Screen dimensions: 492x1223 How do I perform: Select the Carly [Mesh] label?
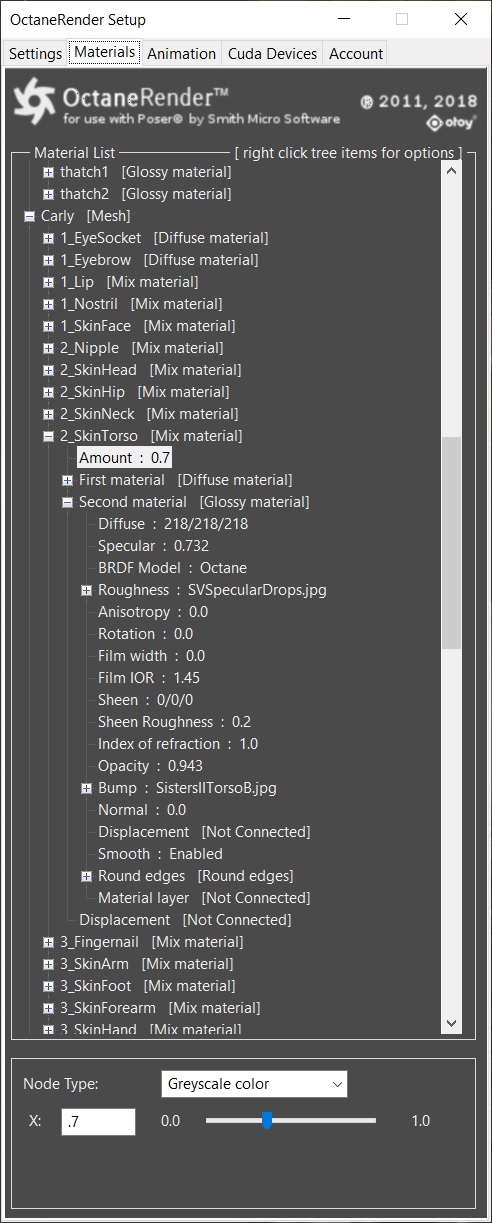click(x=86, y=216)
